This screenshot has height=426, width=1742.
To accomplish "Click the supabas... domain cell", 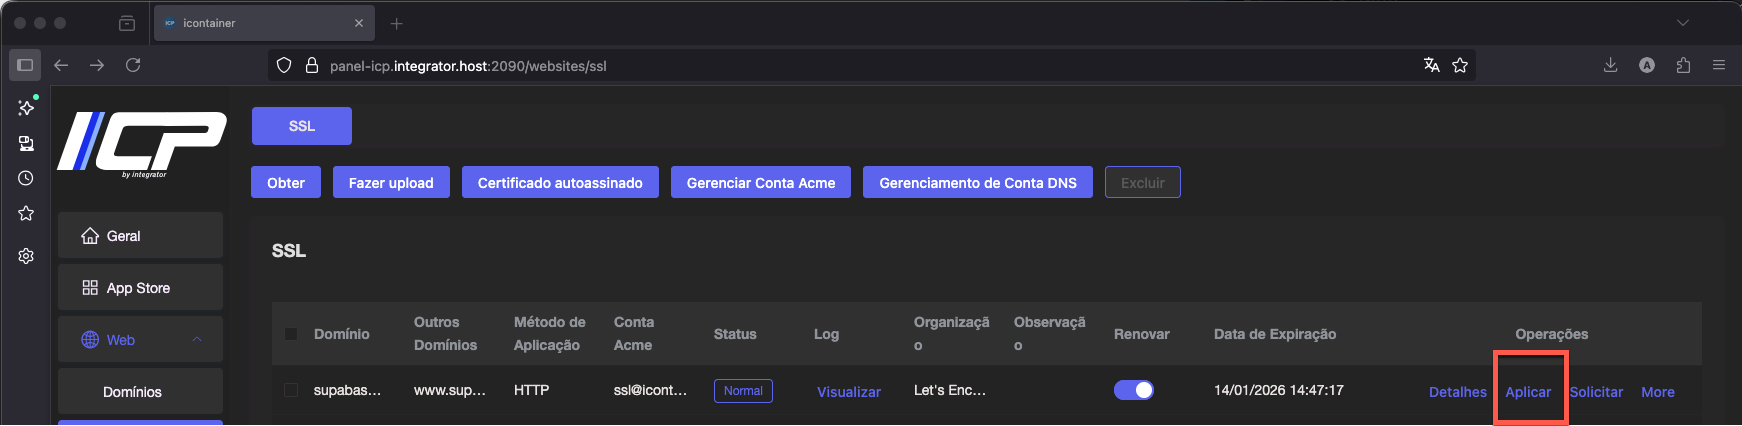I will coord(347,390).
